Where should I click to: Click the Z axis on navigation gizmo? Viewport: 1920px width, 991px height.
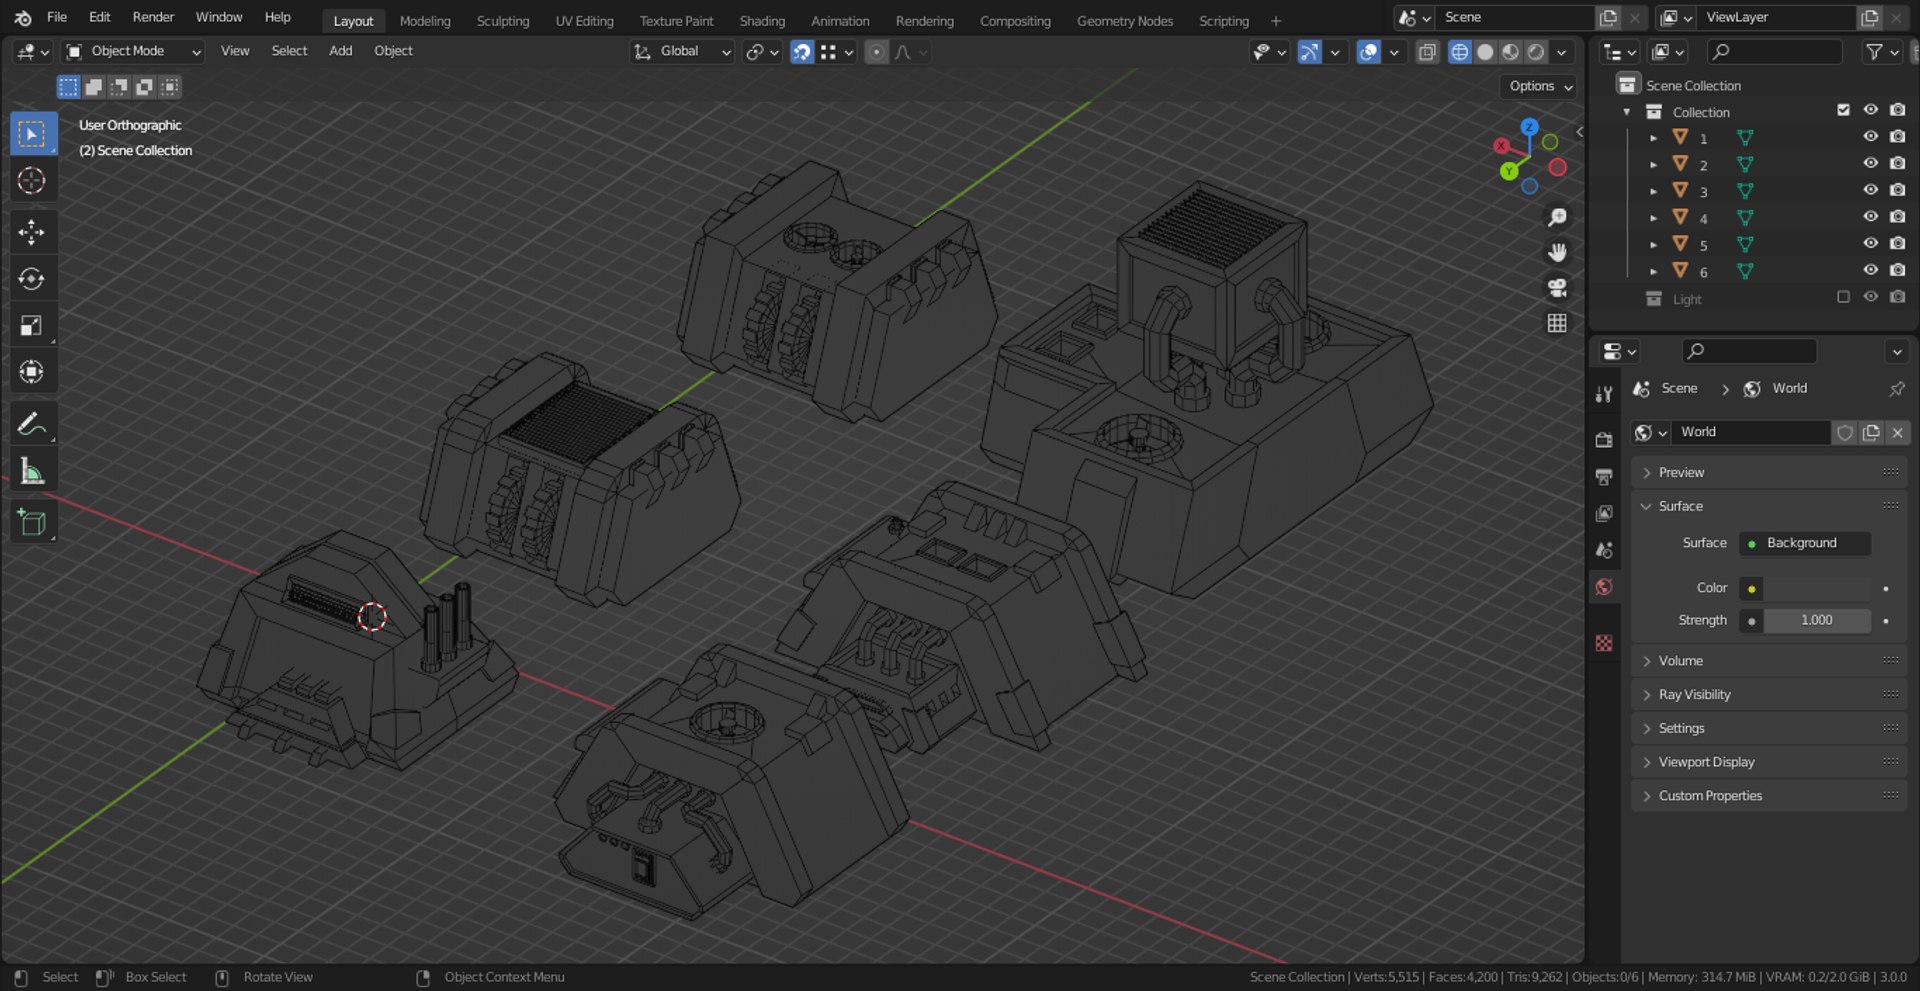pos(1529,127)
